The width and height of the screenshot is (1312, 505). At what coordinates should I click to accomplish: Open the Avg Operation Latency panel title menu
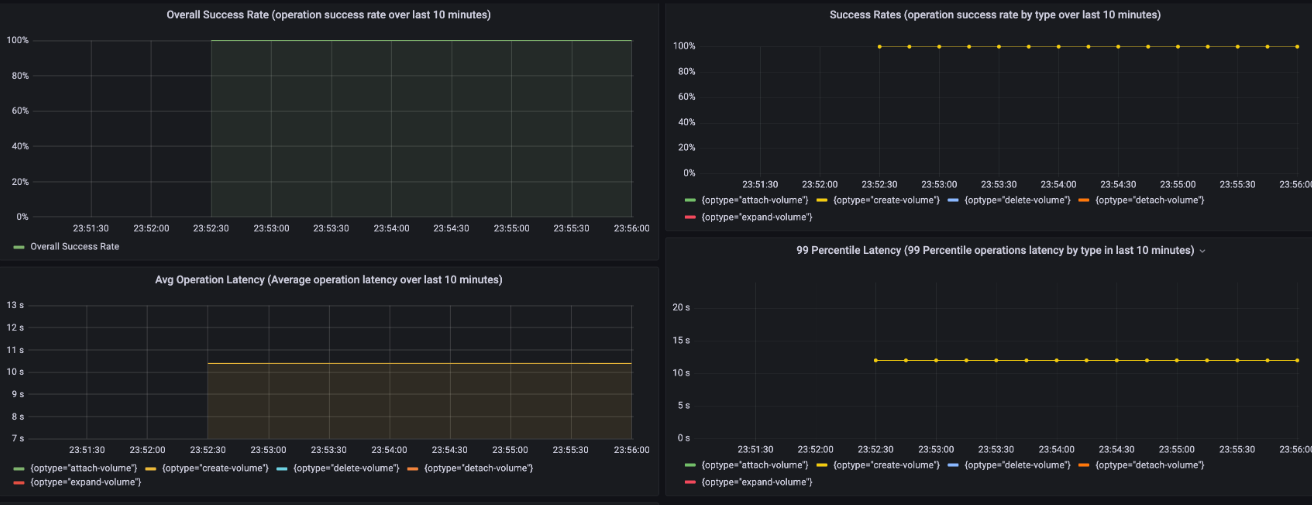[x=327, y=280]
